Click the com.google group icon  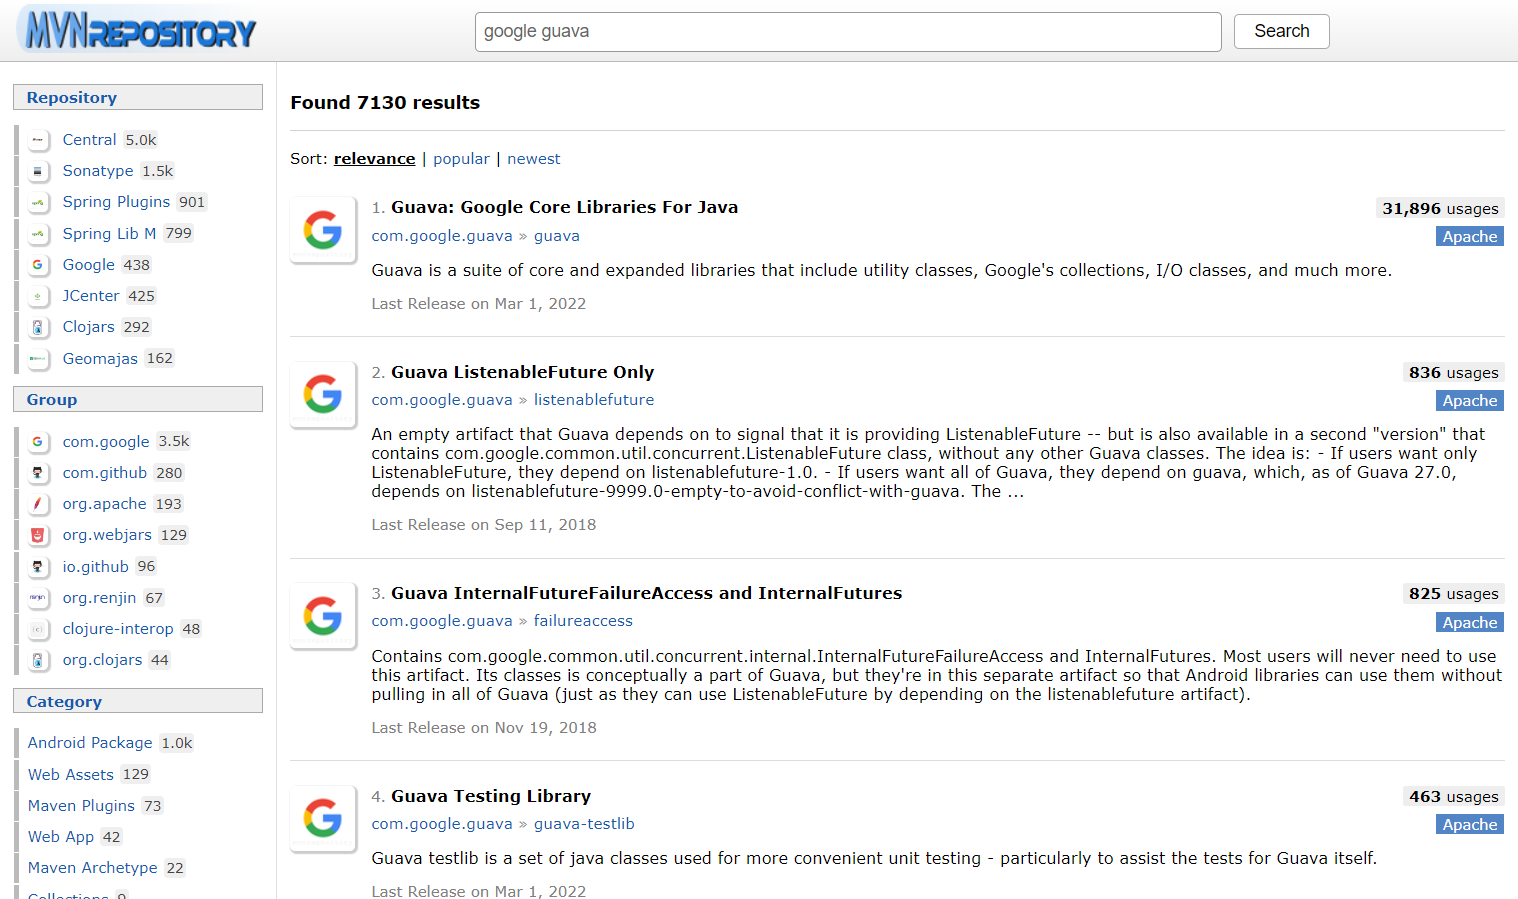(x=38, y=442)
